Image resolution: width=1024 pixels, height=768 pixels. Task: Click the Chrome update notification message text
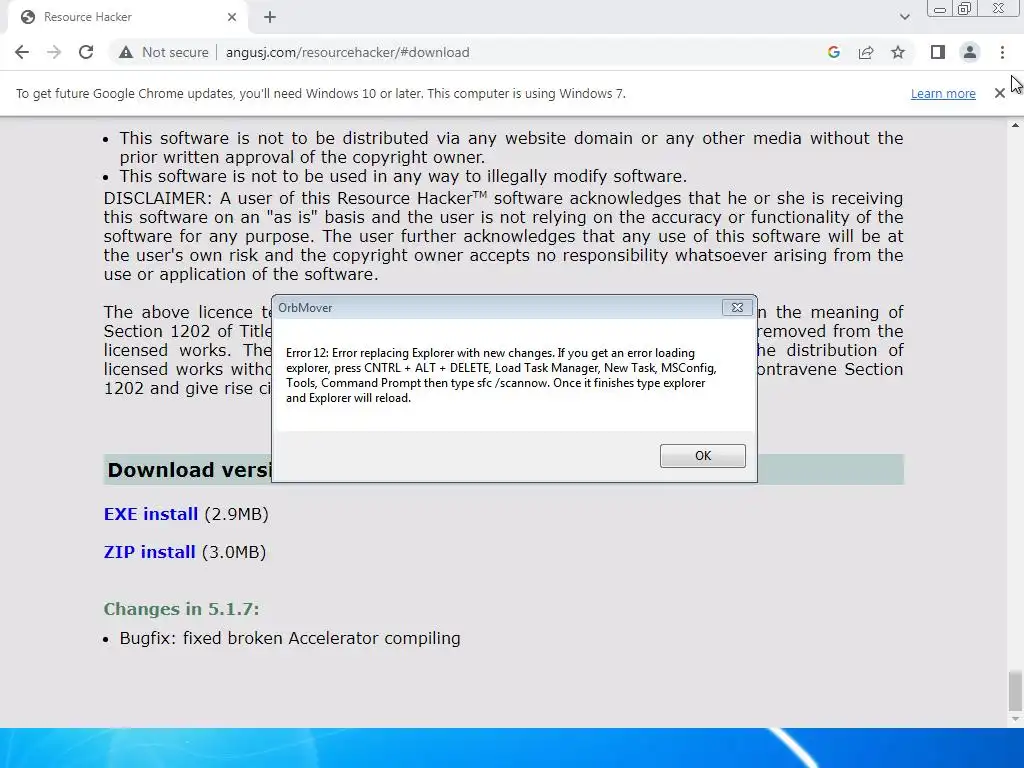(x=321, y=93)
